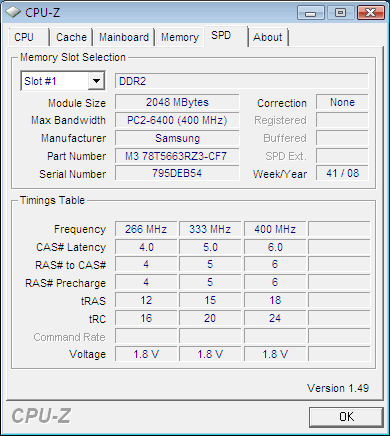Open the Cache tab
Viewport: 390px width, 436px height.
(x=71, y=37)
